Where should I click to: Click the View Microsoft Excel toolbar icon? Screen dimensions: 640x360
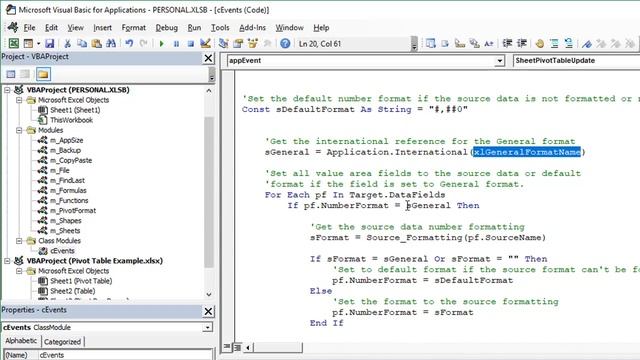pos(13,43)
